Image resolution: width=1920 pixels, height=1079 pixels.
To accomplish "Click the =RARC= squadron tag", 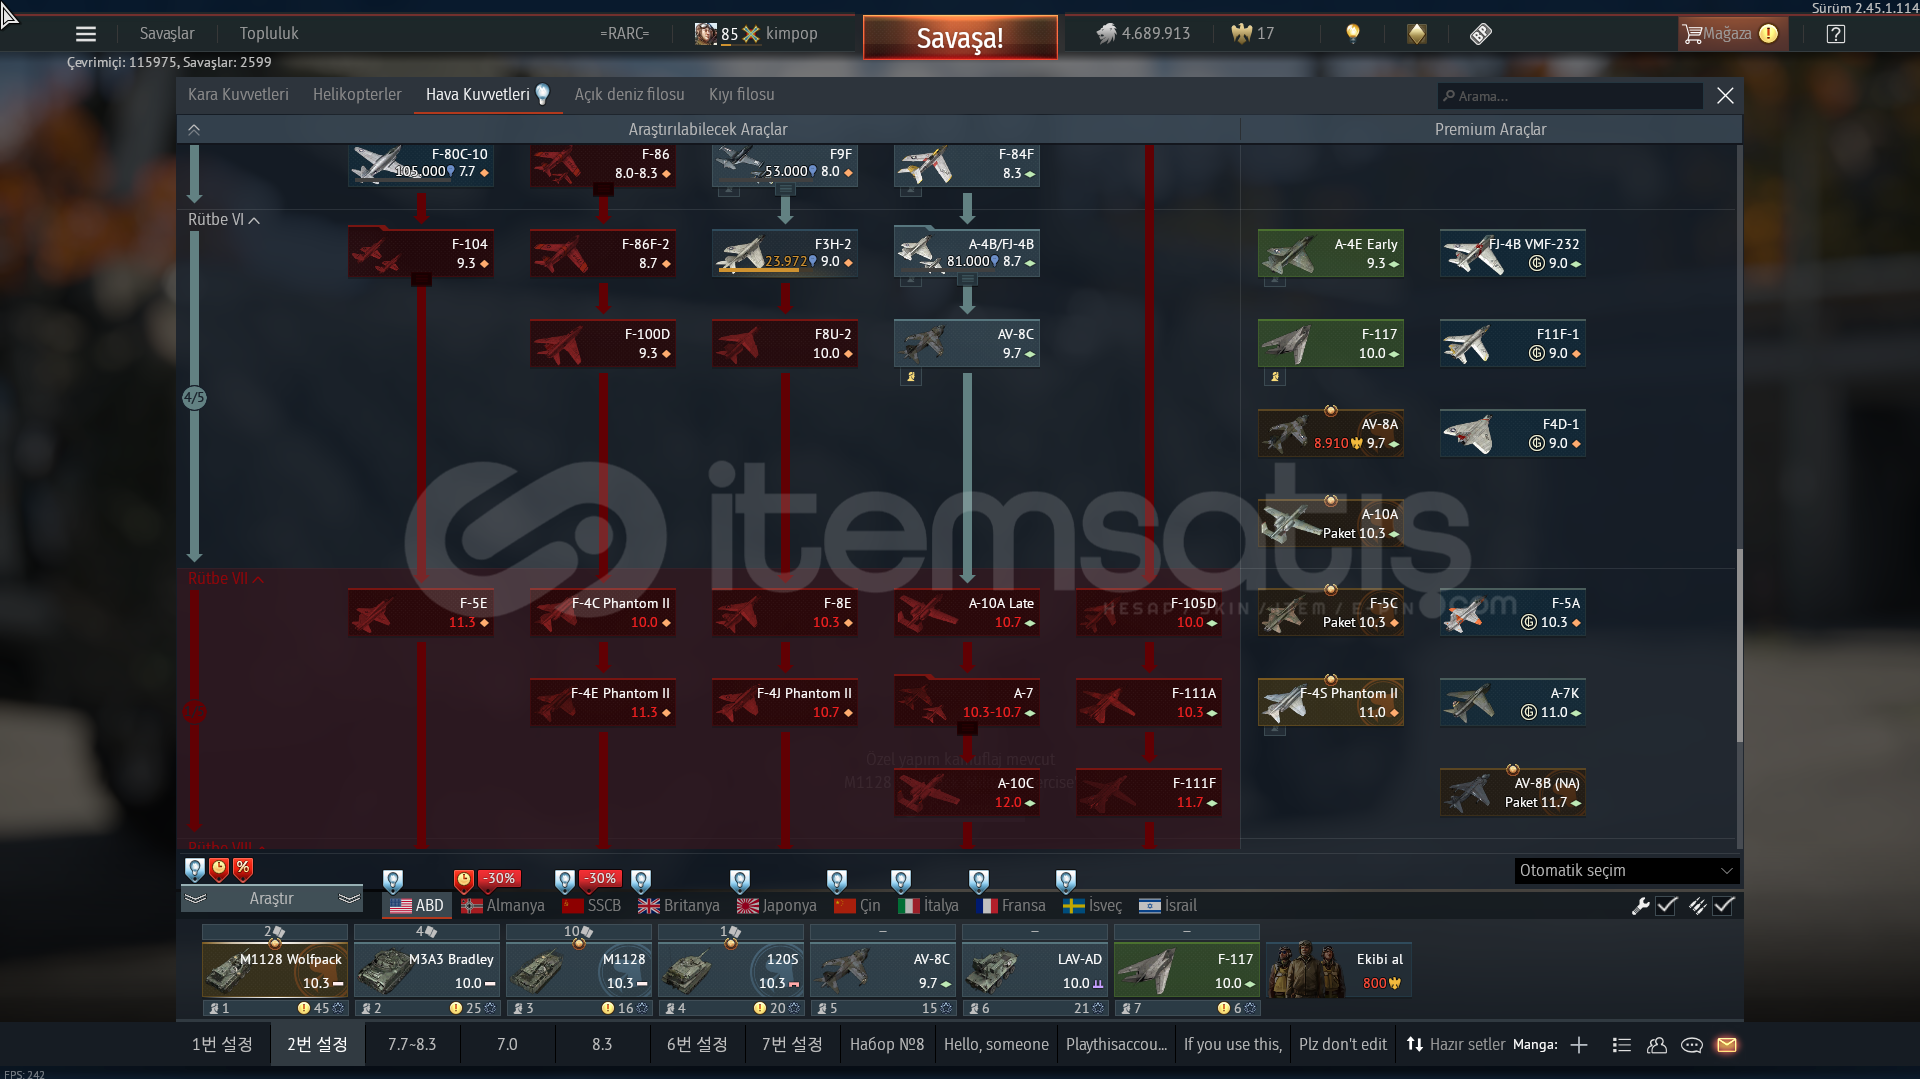I will click(x=624, y=34).
